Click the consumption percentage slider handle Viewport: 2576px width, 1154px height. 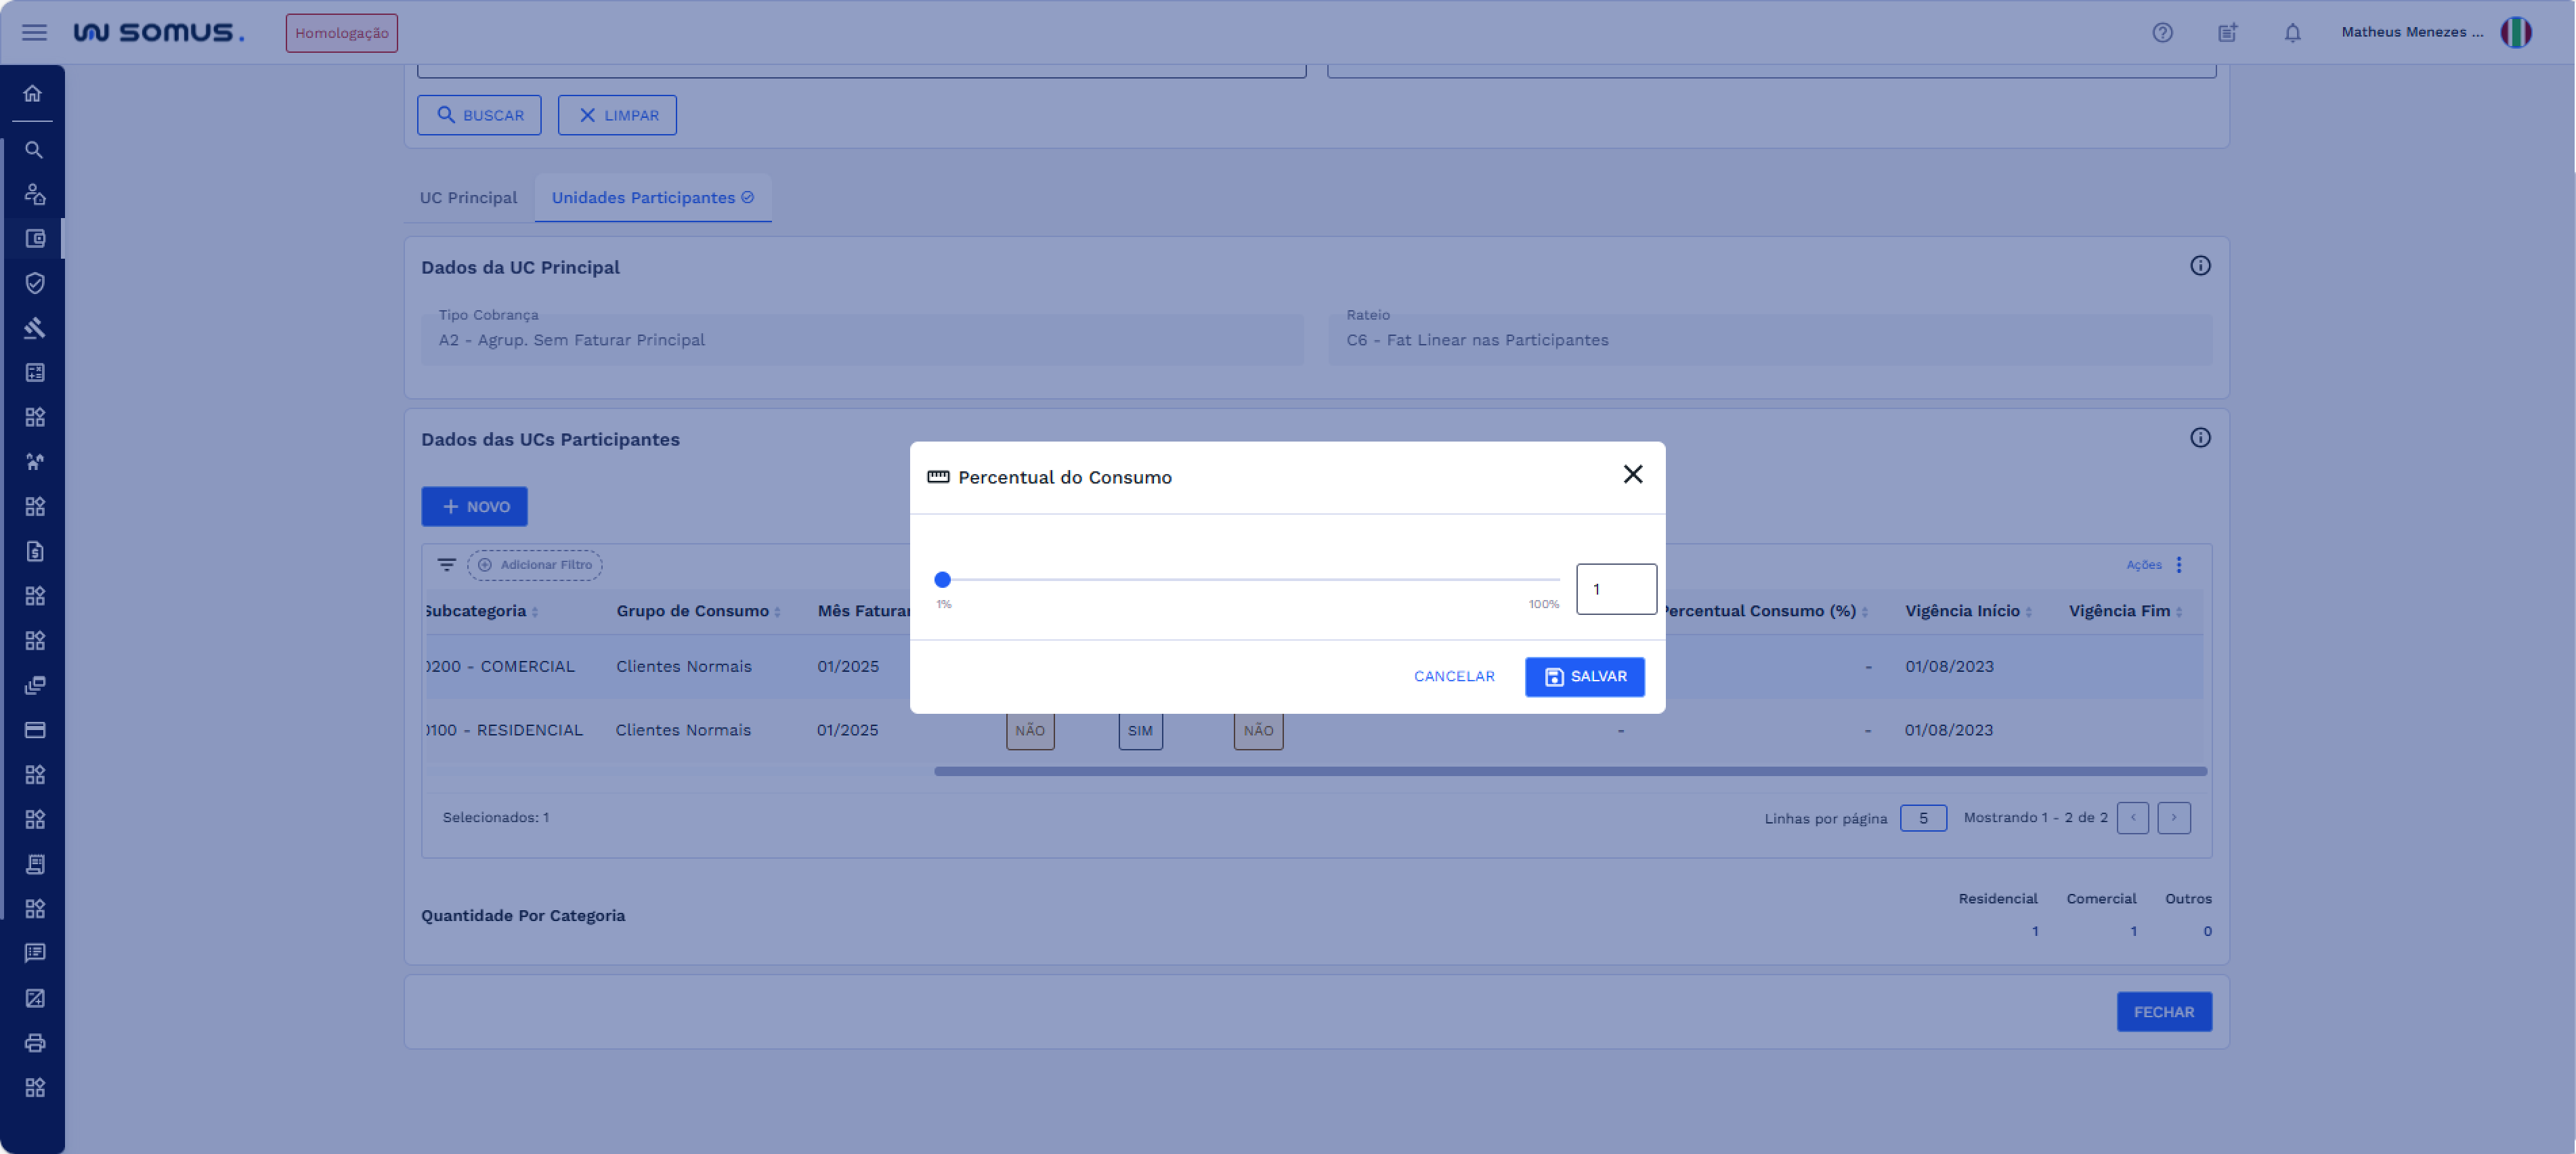click(942, 580)
